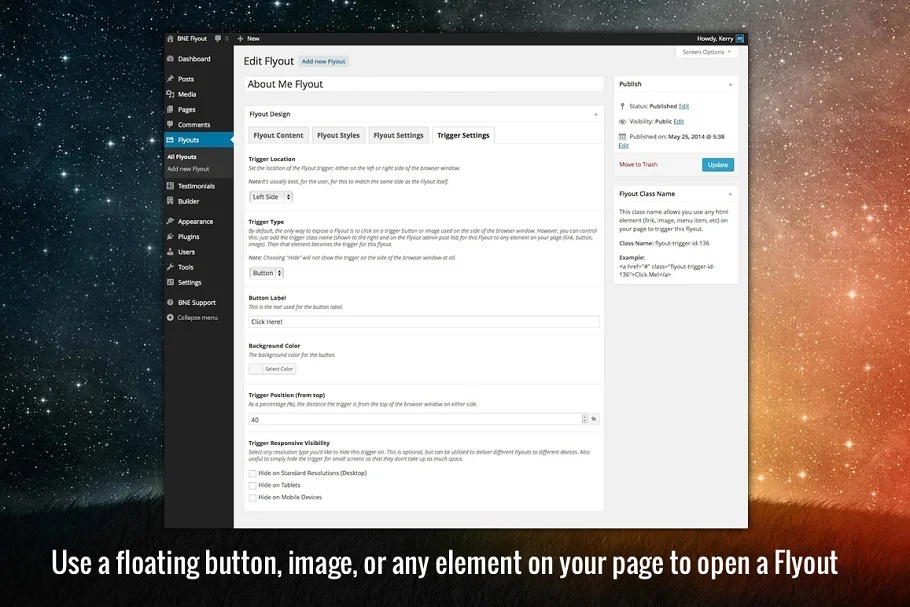
Task: Click the Collapse menu arrow icon
Action: [171, 317]
